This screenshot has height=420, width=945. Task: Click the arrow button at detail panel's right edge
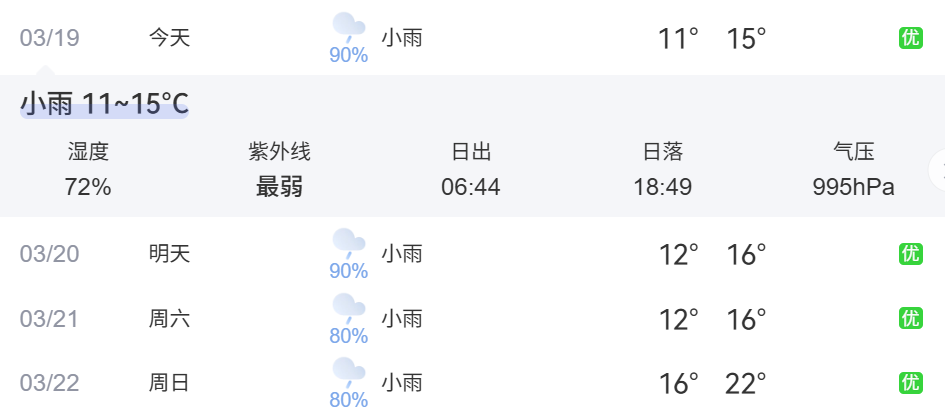point(938,169)
